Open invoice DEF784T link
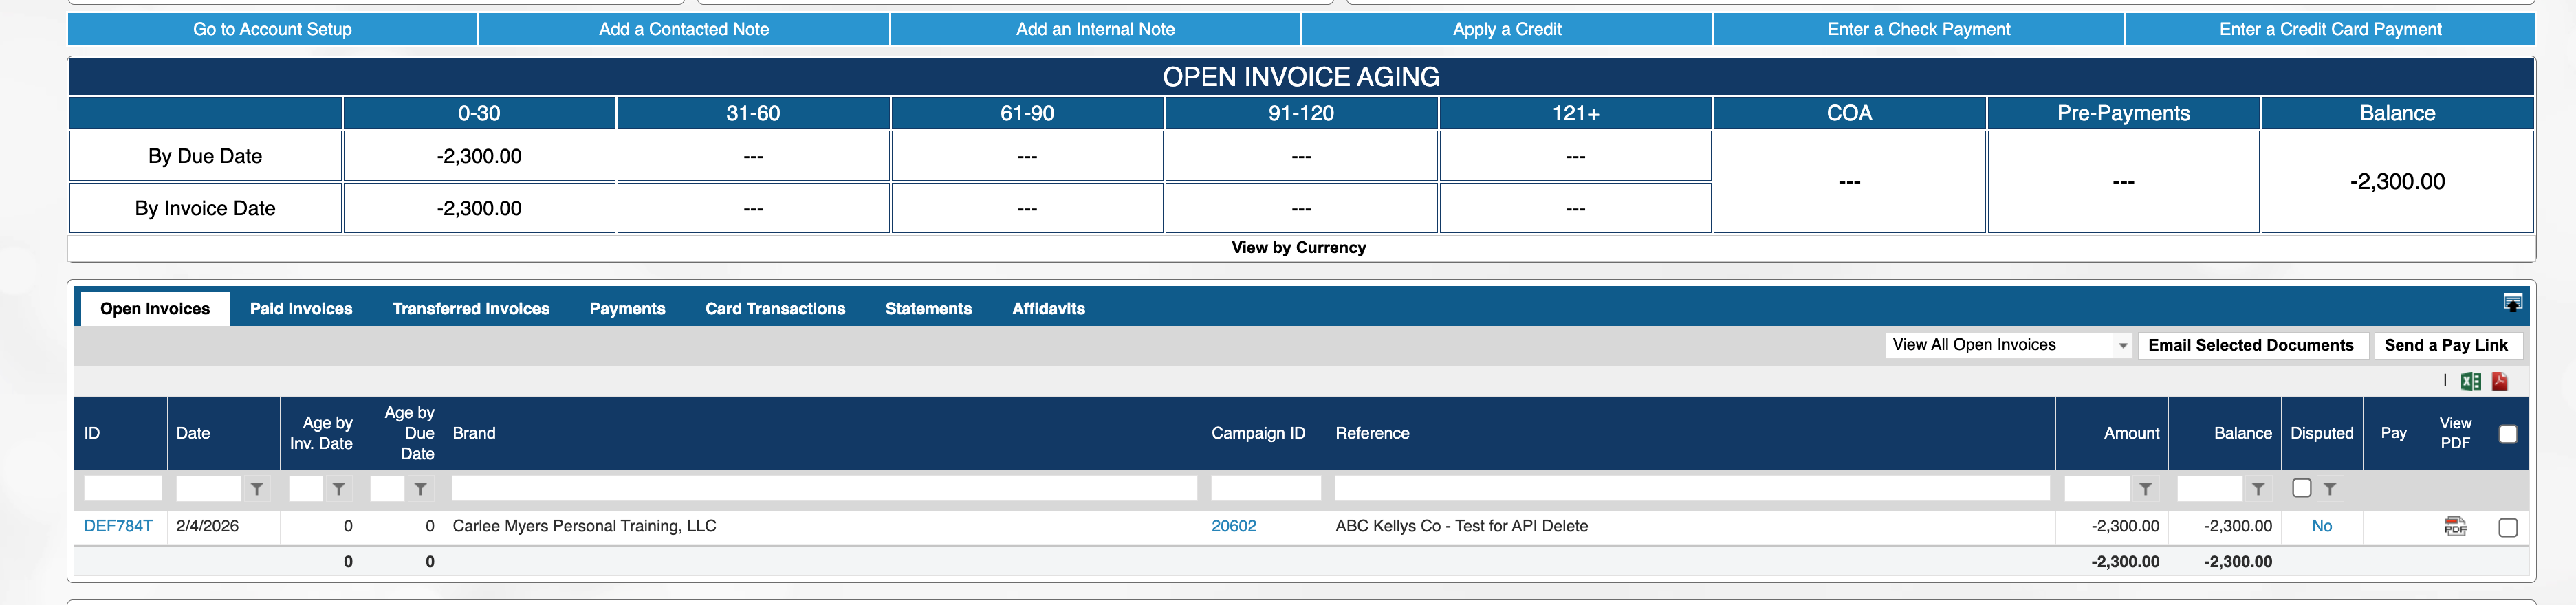This screenshot has width=2576, height=605. (118, 526)
